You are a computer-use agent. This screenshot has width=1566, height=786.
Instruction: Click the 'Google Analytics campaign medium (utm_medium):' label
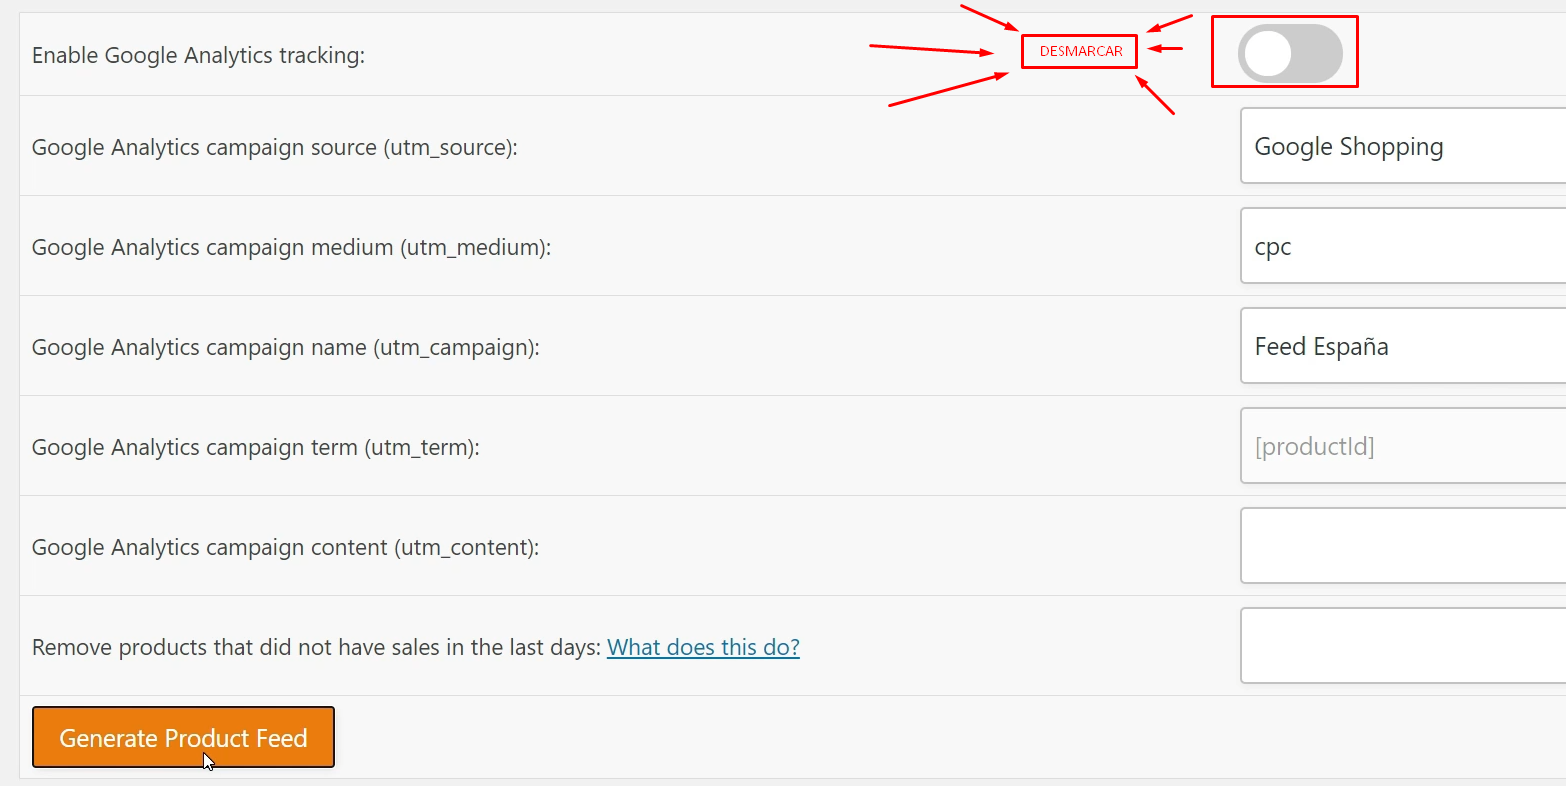click(x=291, y=247)
